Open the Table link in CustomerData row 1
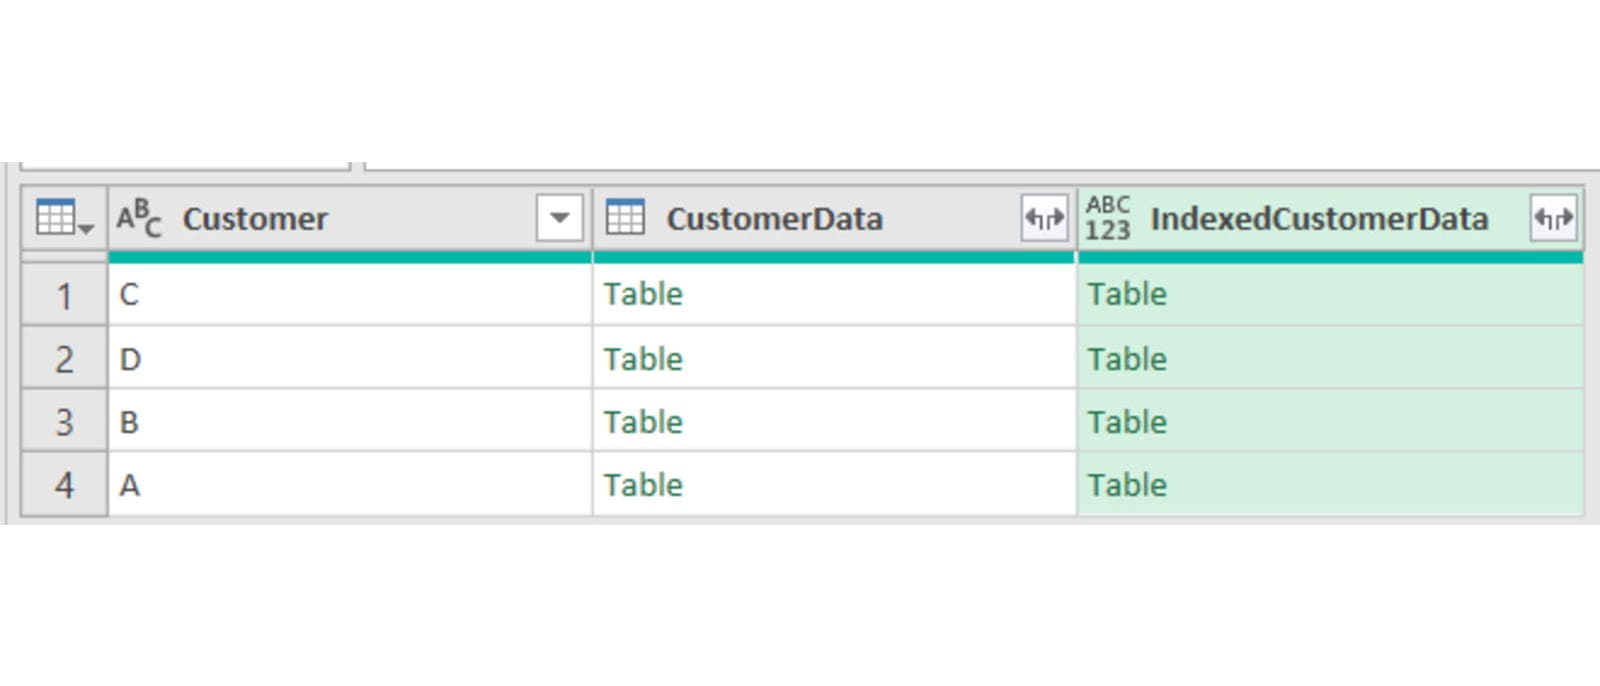 643,294
